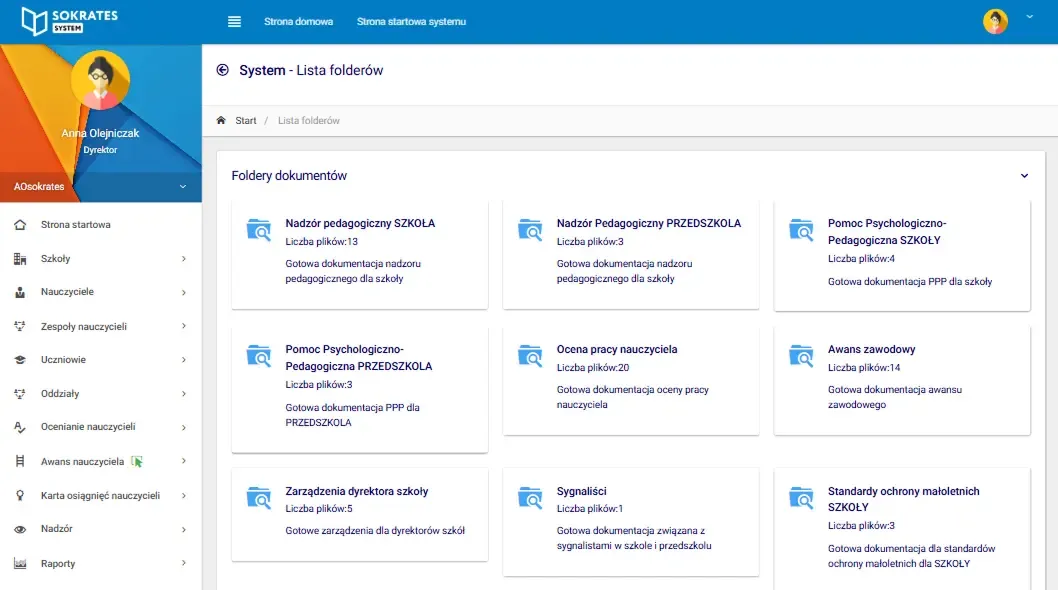Open Strona startowa systemu menu item
This screenshot has width=1058, height=590.
[411, 22]
